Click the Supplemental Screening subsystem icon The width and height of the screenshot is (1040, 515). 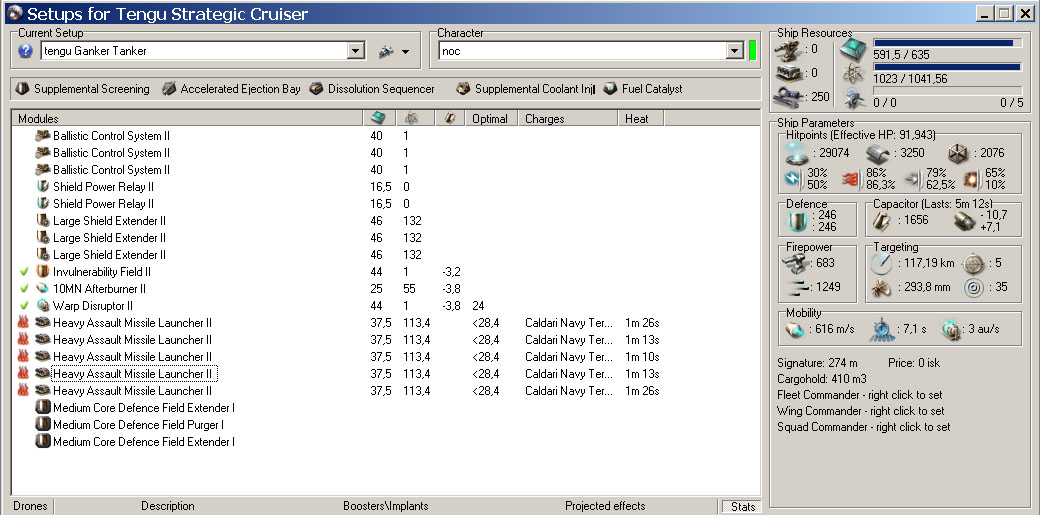point(23,89)
